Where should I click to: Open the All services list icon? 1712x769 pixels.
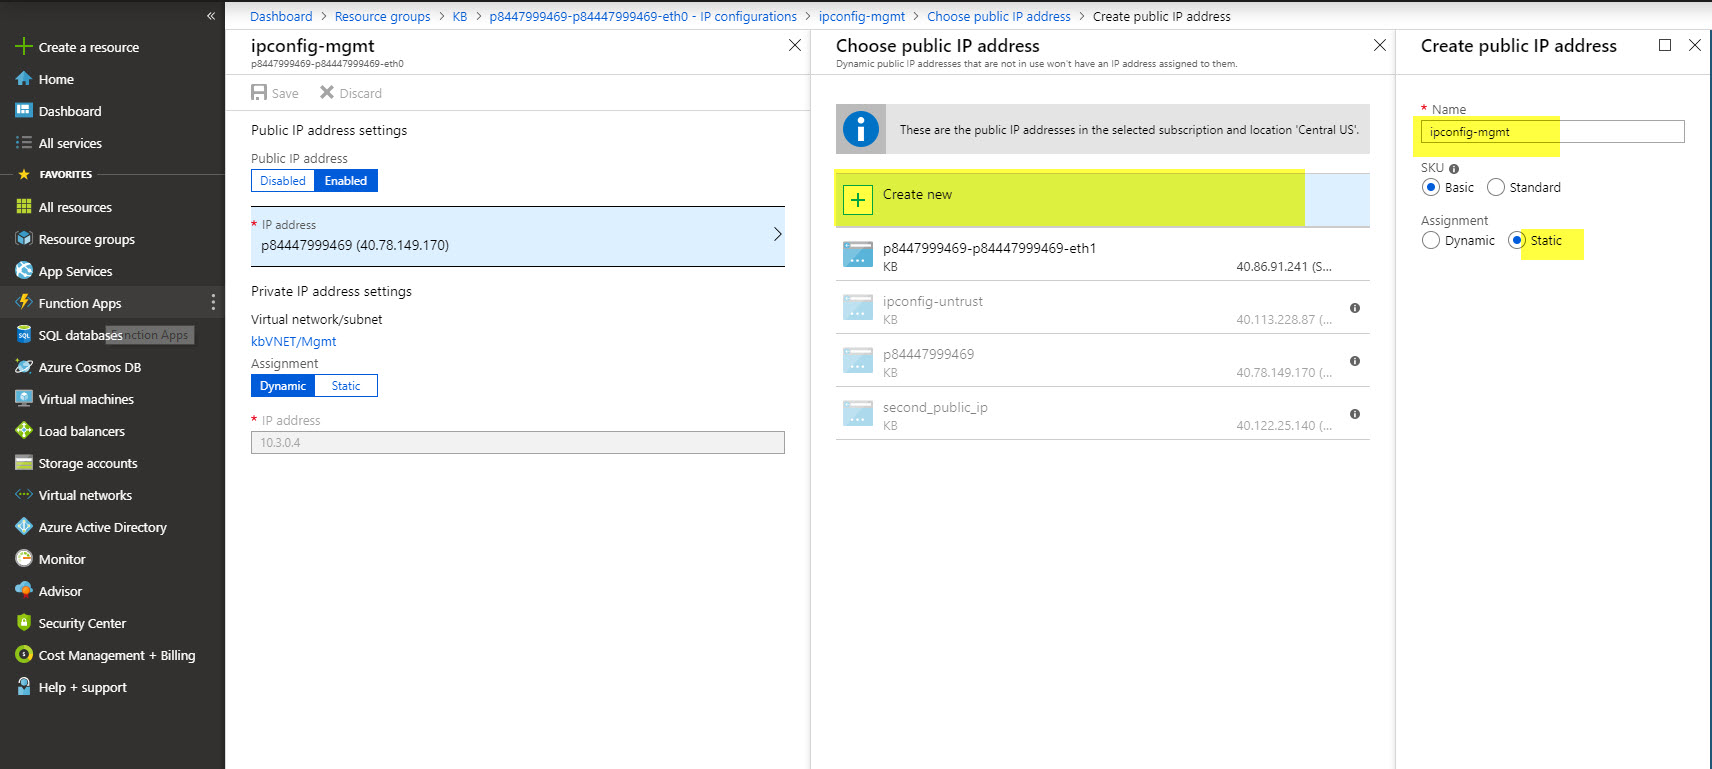(24, 143)
